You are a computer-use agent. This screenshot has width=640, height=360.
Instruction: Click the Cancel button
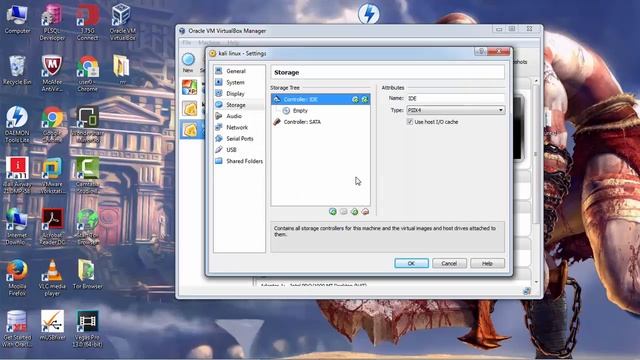pos(449,264)
